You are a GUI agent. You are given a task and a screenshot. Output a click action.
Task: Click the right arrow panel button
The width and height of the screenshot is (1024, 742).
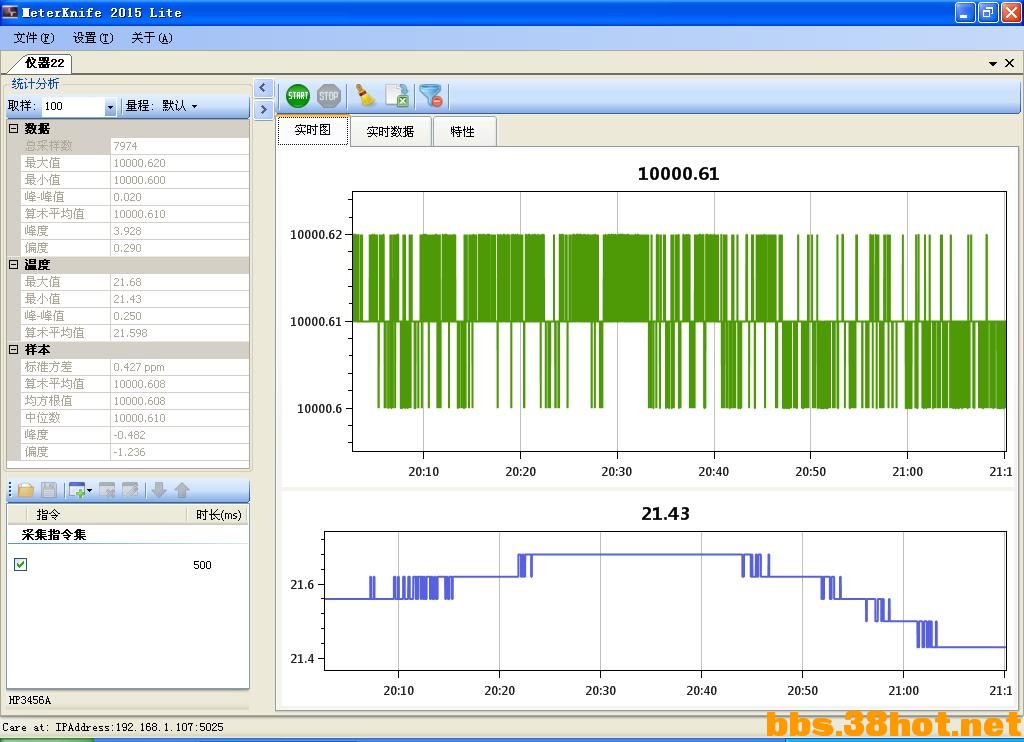click(263, 109)
